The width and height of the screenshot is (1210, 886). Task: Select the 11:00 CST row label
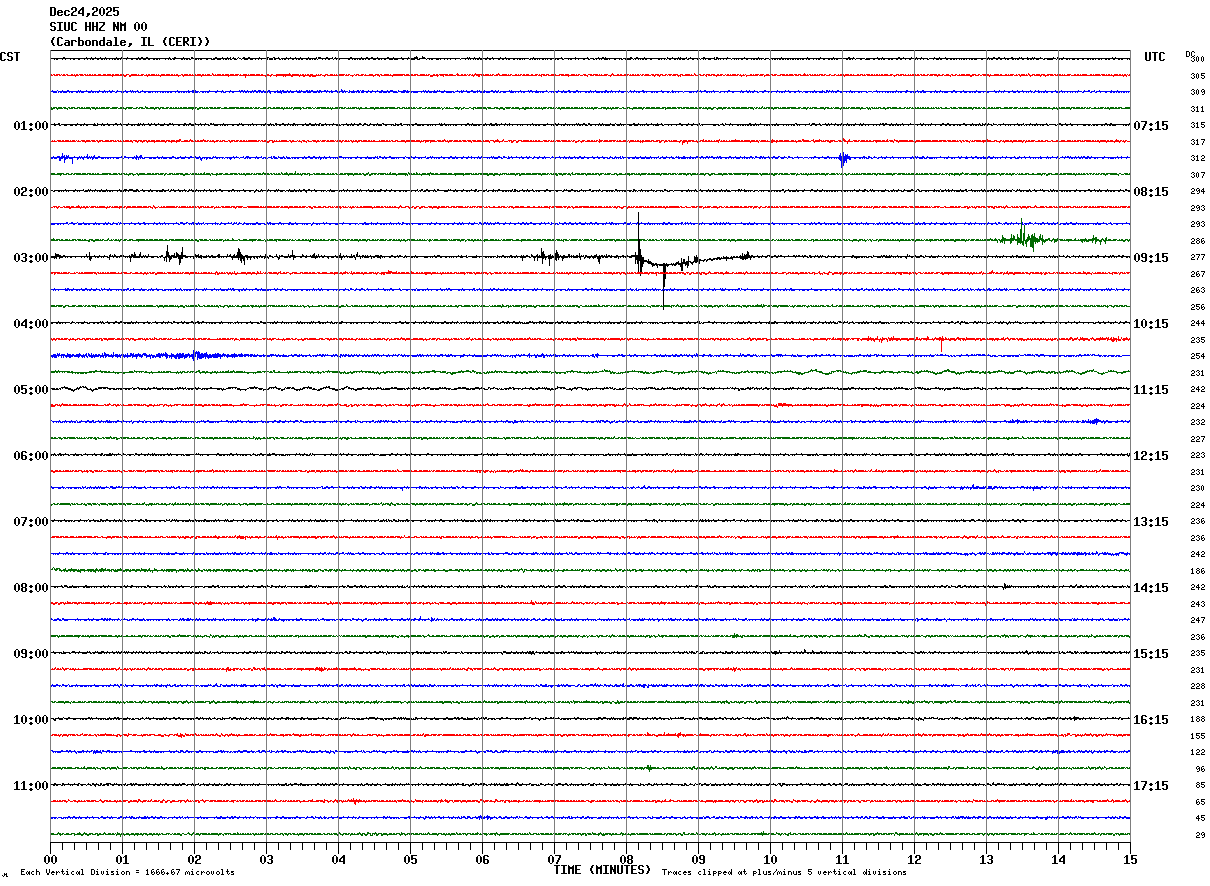coord(31,786)
